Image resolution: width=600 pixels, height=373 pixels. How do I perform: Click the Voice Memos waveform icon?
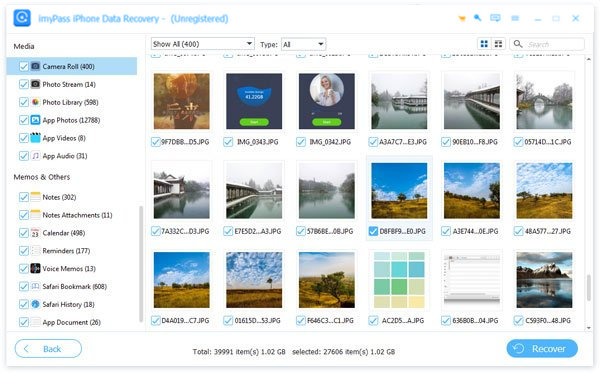[x=35, y=269]
